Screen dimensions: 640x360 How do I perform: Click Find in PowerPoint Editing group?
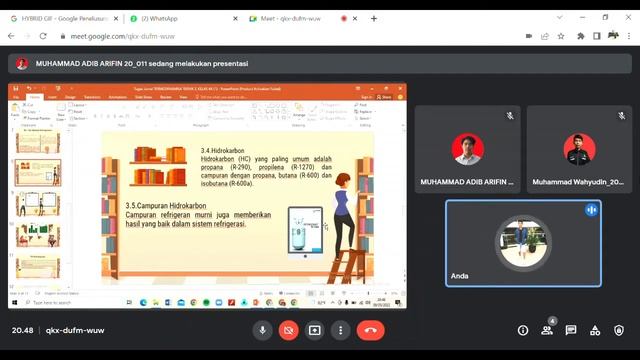[x=361, y=105]
